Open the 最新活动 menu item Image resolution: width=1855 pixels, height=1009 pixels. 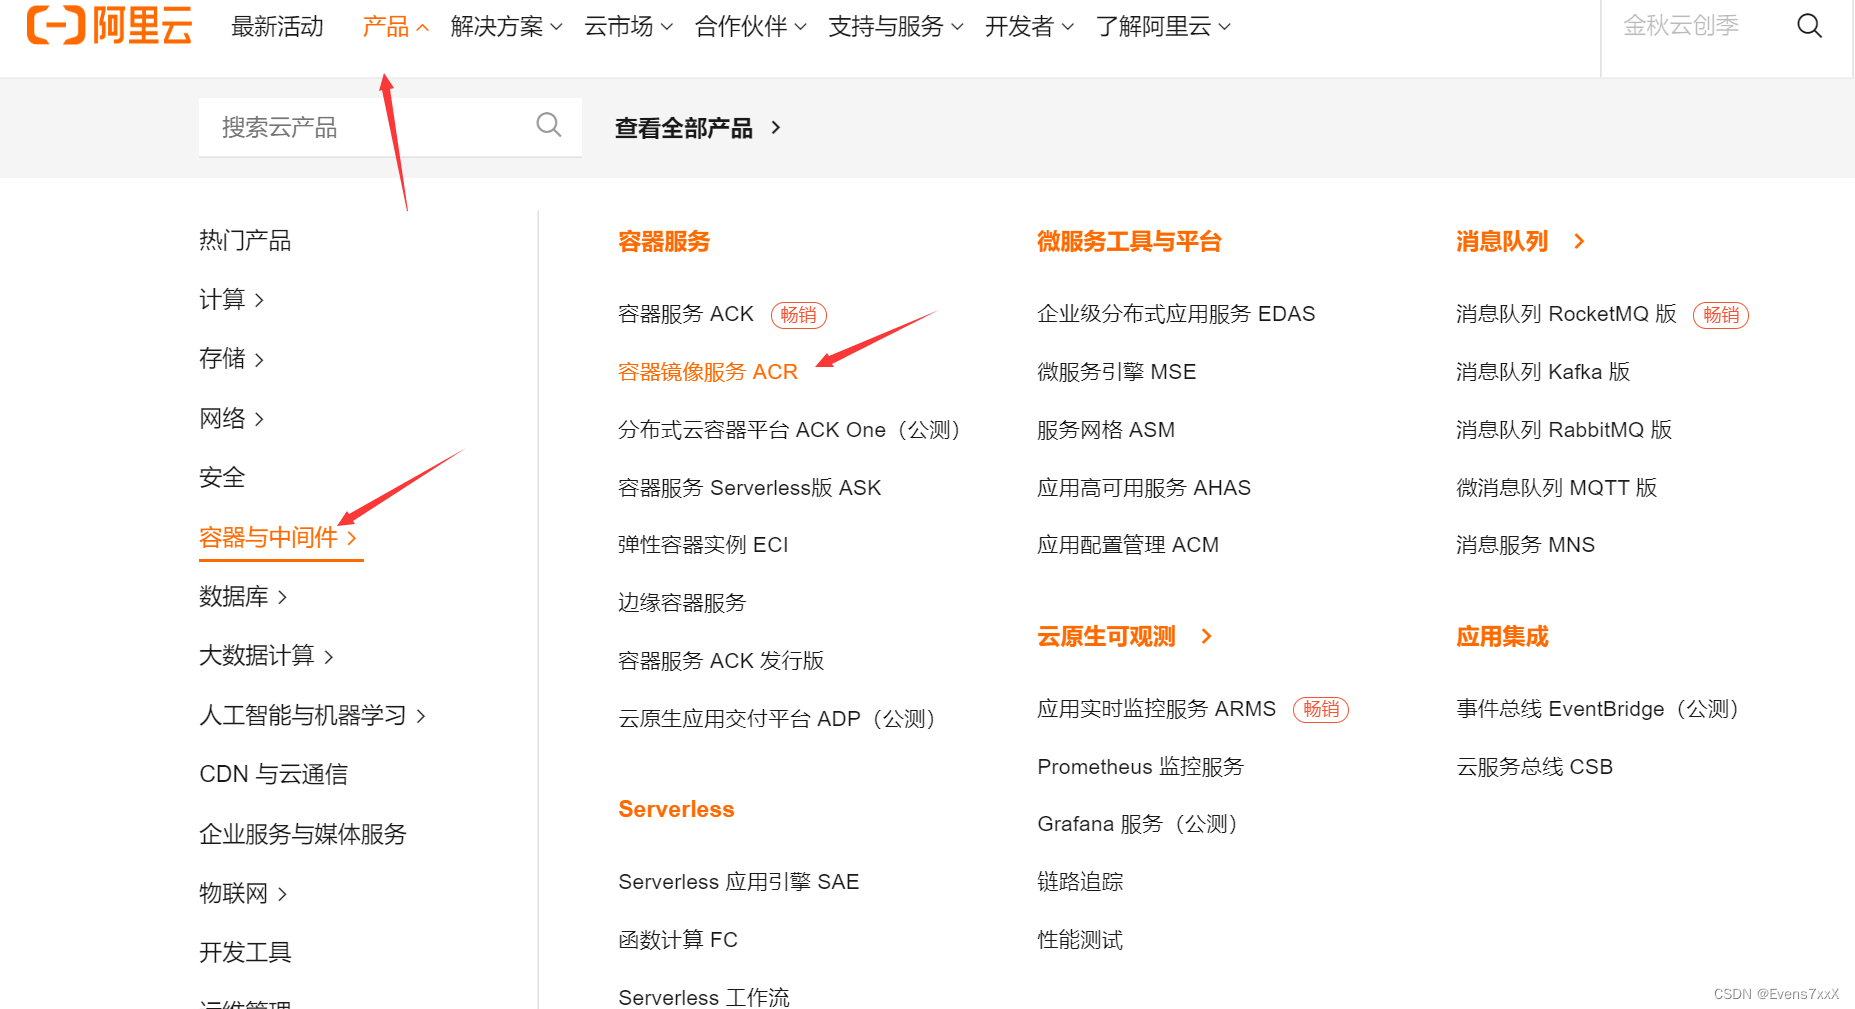(277, 27)
